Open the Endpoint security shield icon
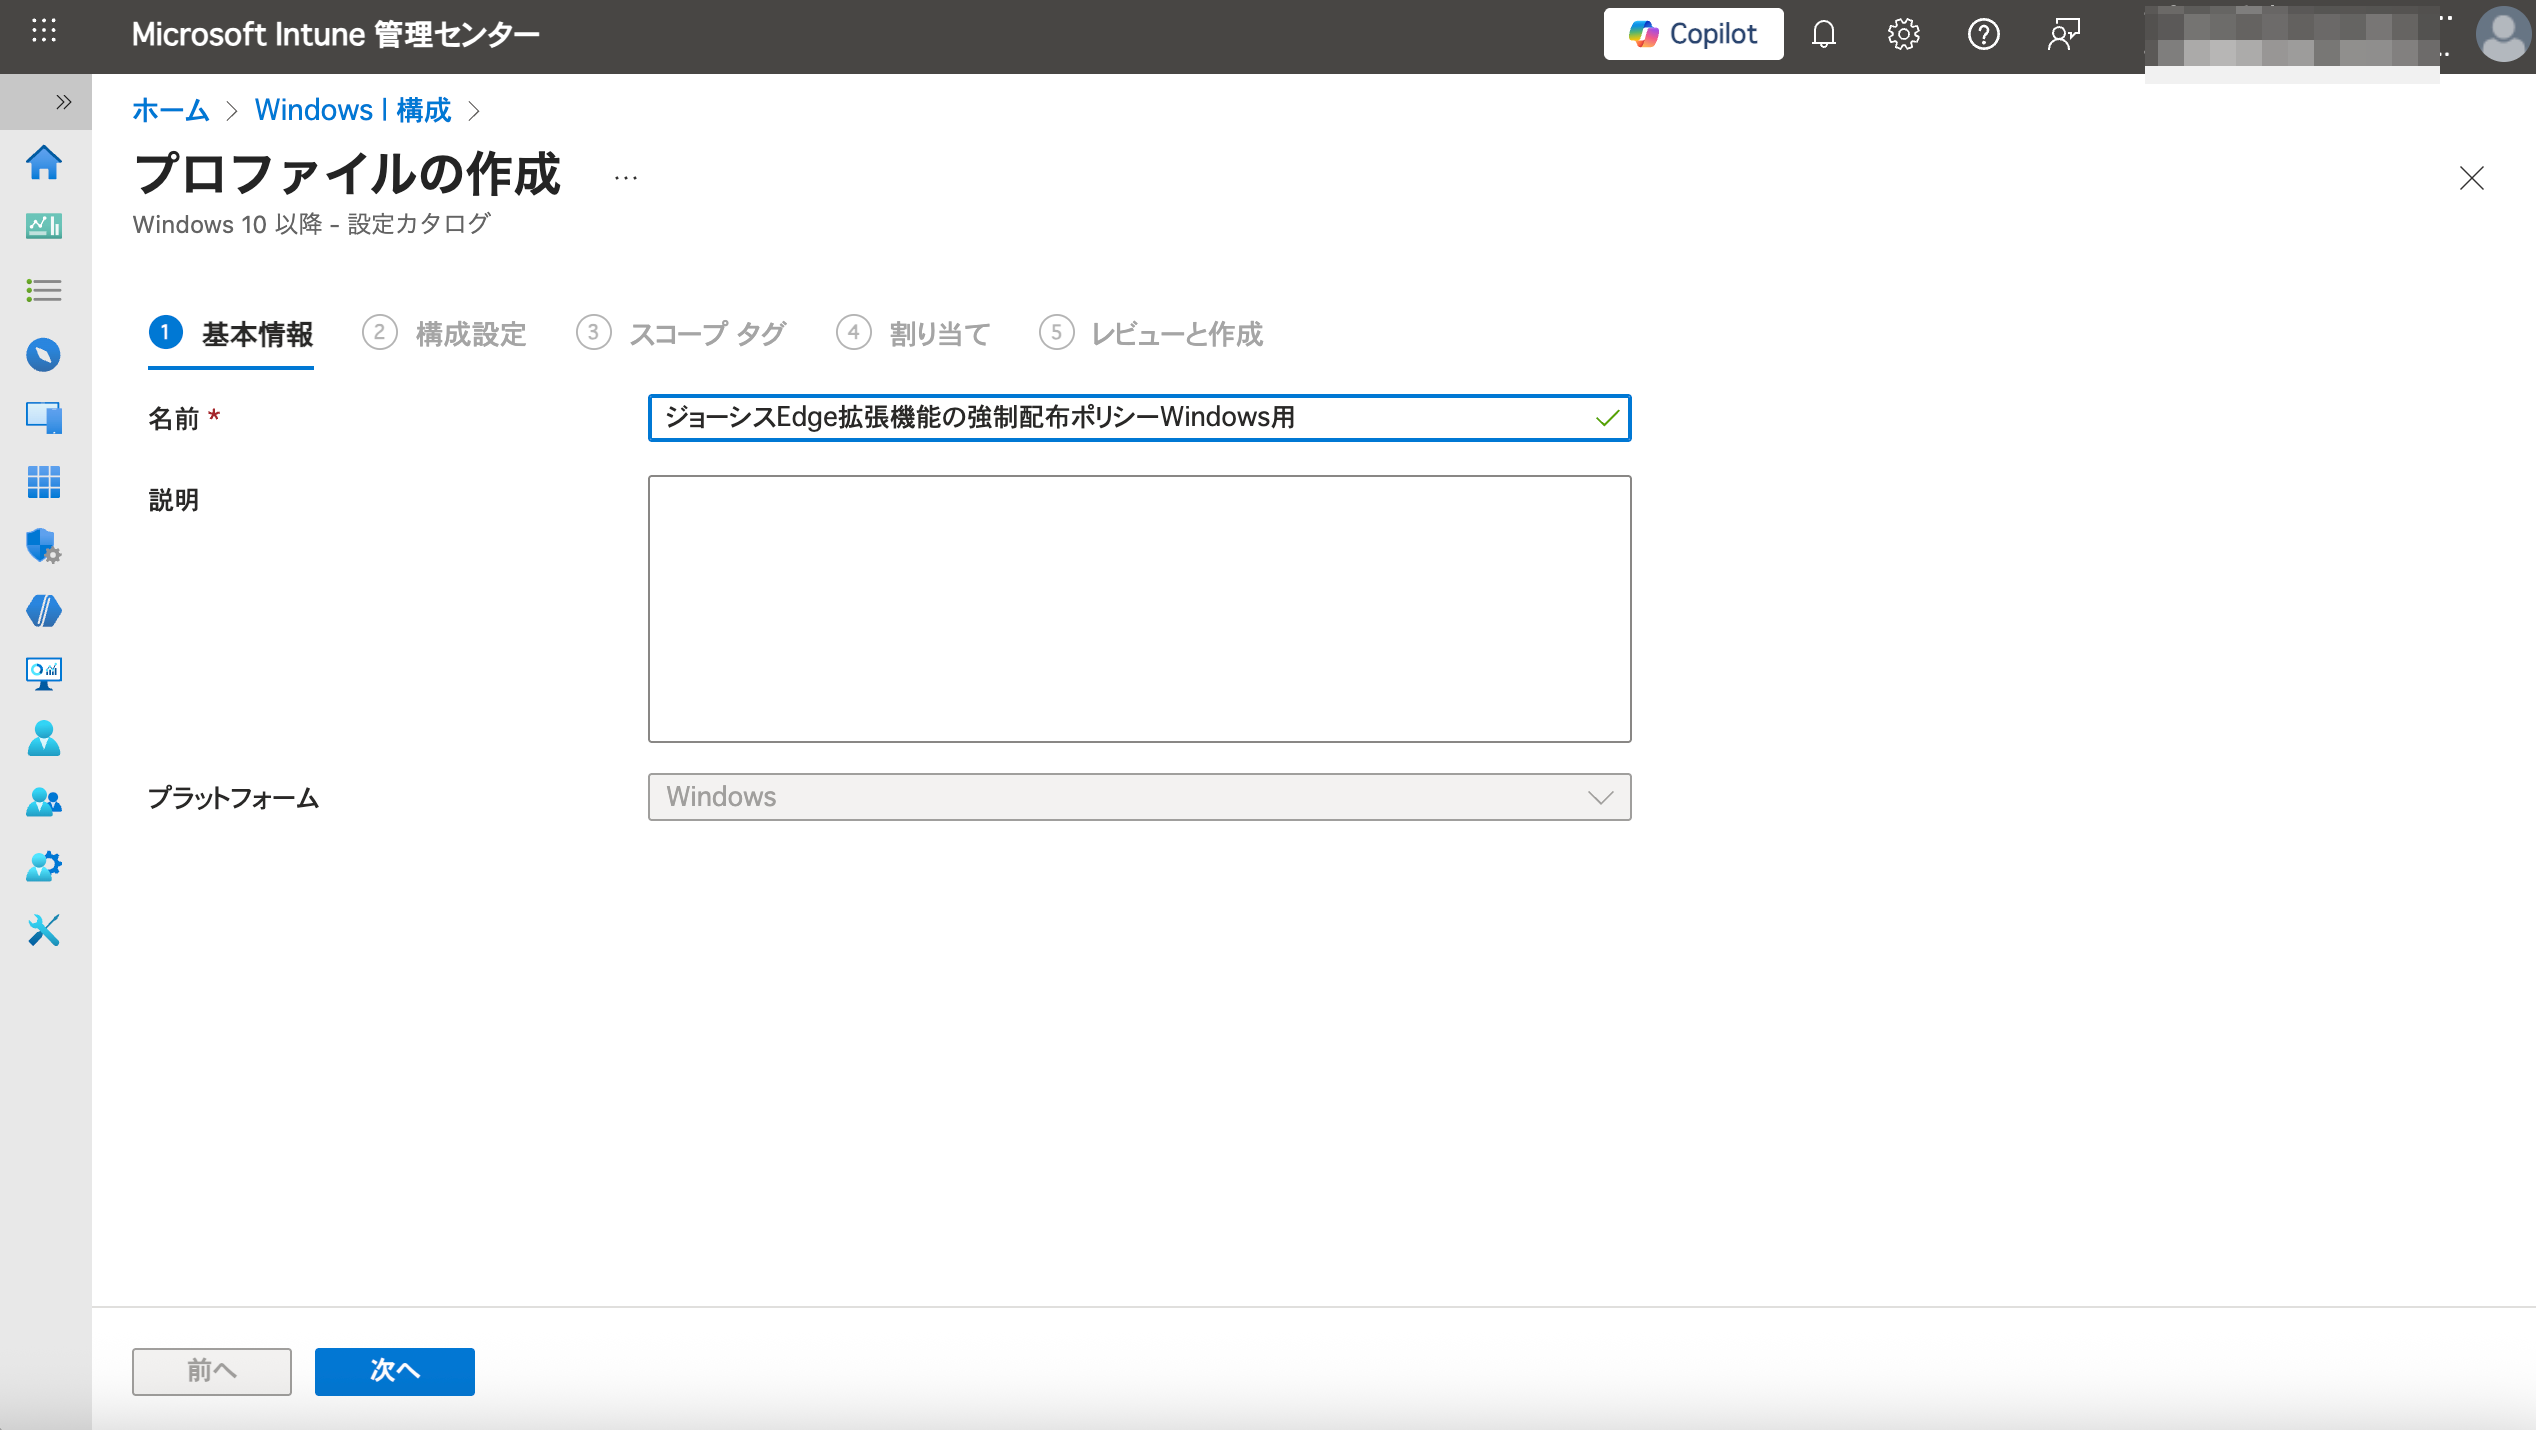Image resolution: width=2536 pixels, height=1430 pixels. pos(44,546)
